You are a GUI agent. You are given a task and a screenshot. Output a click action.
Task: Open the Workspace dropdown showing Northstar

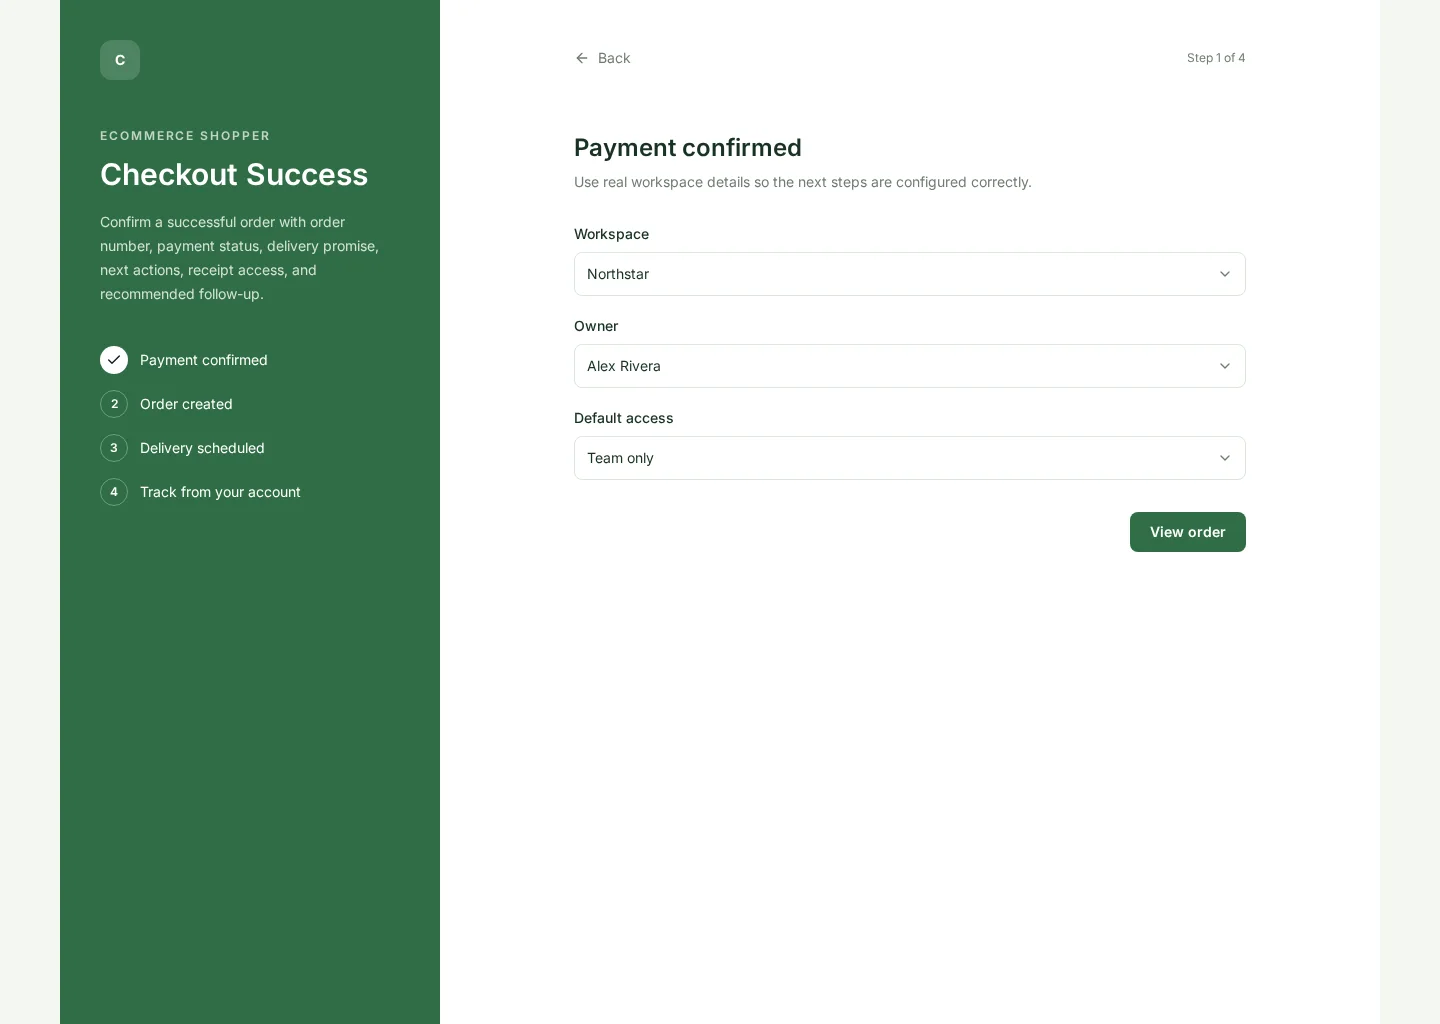[910, 274]
